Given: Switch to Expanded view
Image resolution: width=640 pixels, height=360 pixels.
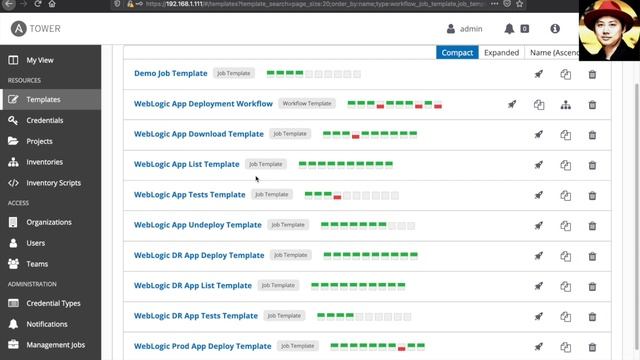Looking at the screenshot, I should [501, 53].
